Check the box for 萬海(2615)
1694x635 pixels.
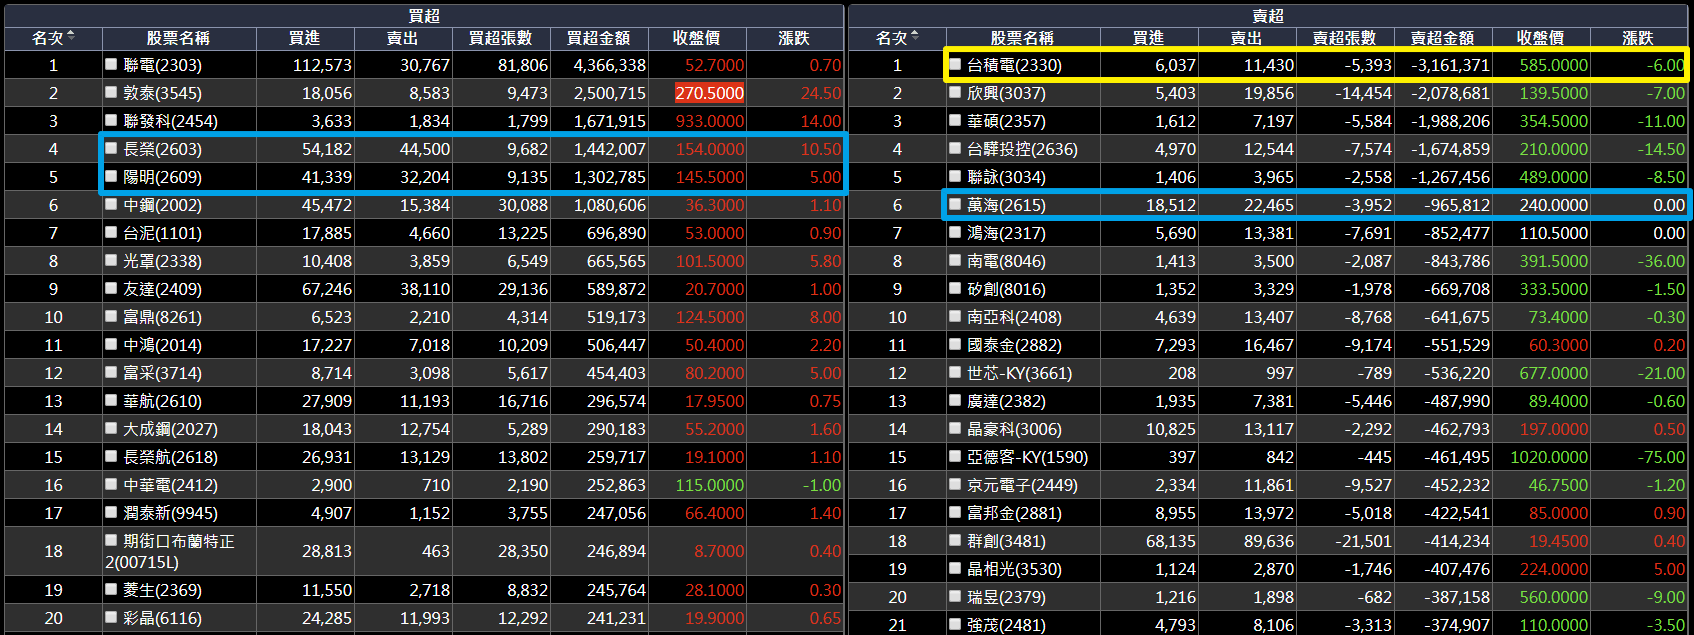pyautogui.click(x=955, y=204)
